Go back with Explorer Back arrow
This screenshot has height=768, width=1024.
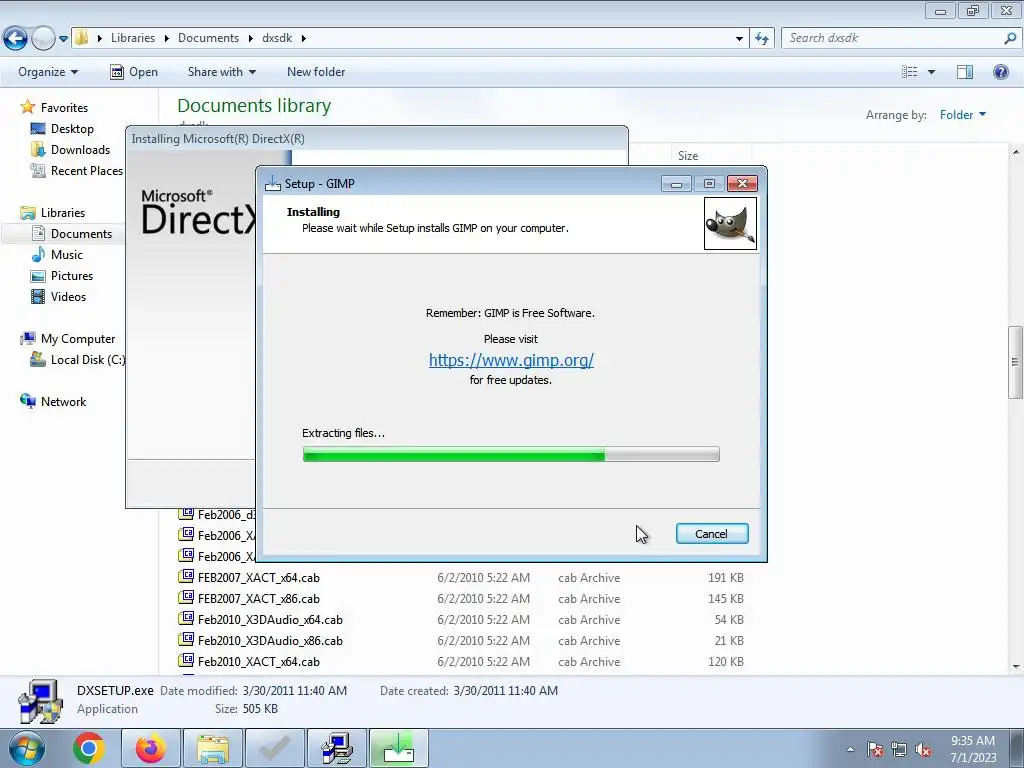16,39
